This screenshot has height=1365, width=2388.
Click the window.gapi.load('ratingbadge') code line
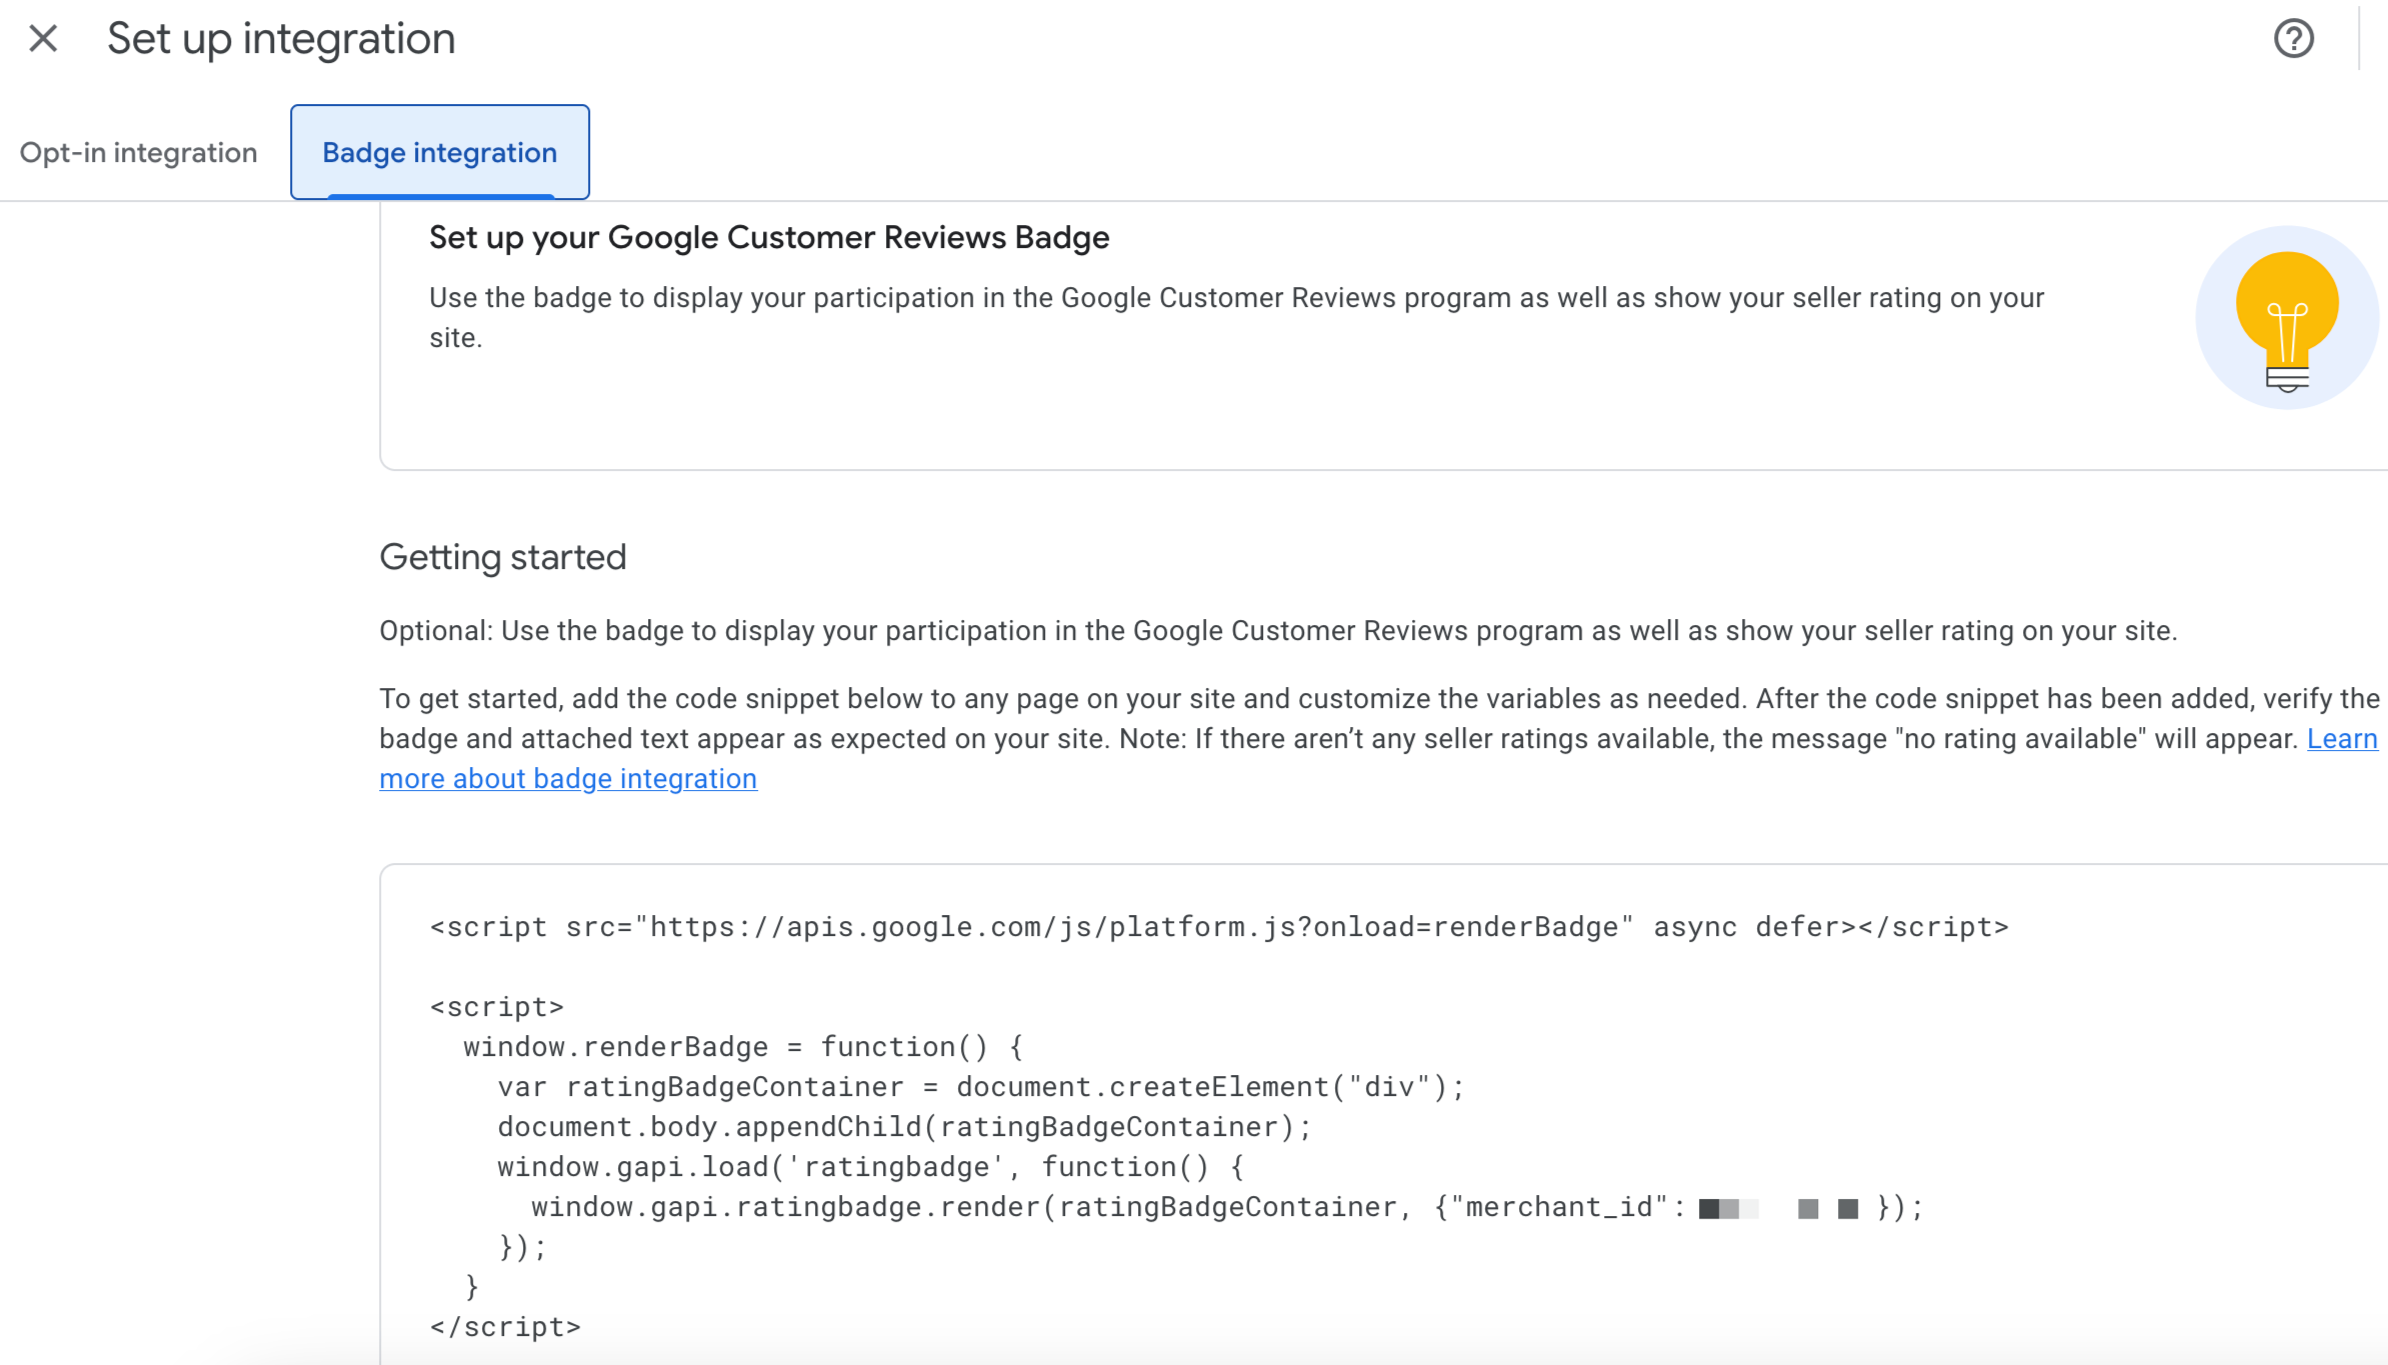[x=870, y=1167]
